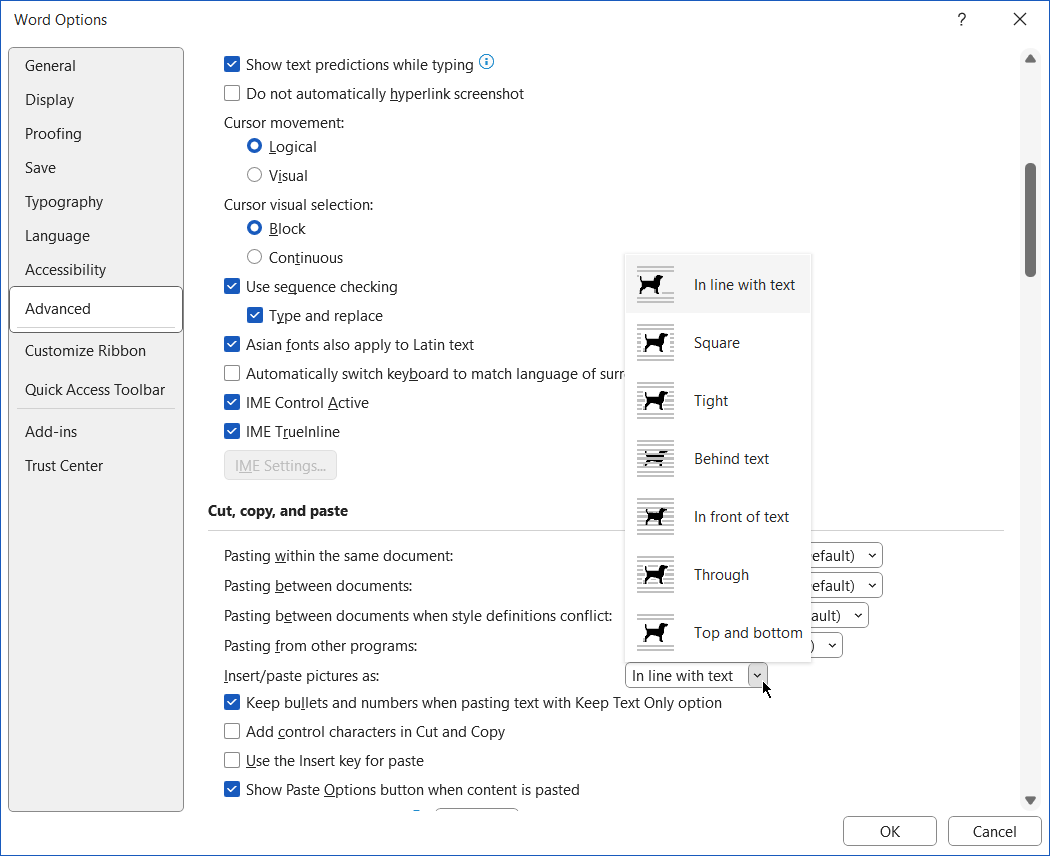Close the Word Options dialog
Screen dimensions: 1050x856
[x=1020, y=19]
